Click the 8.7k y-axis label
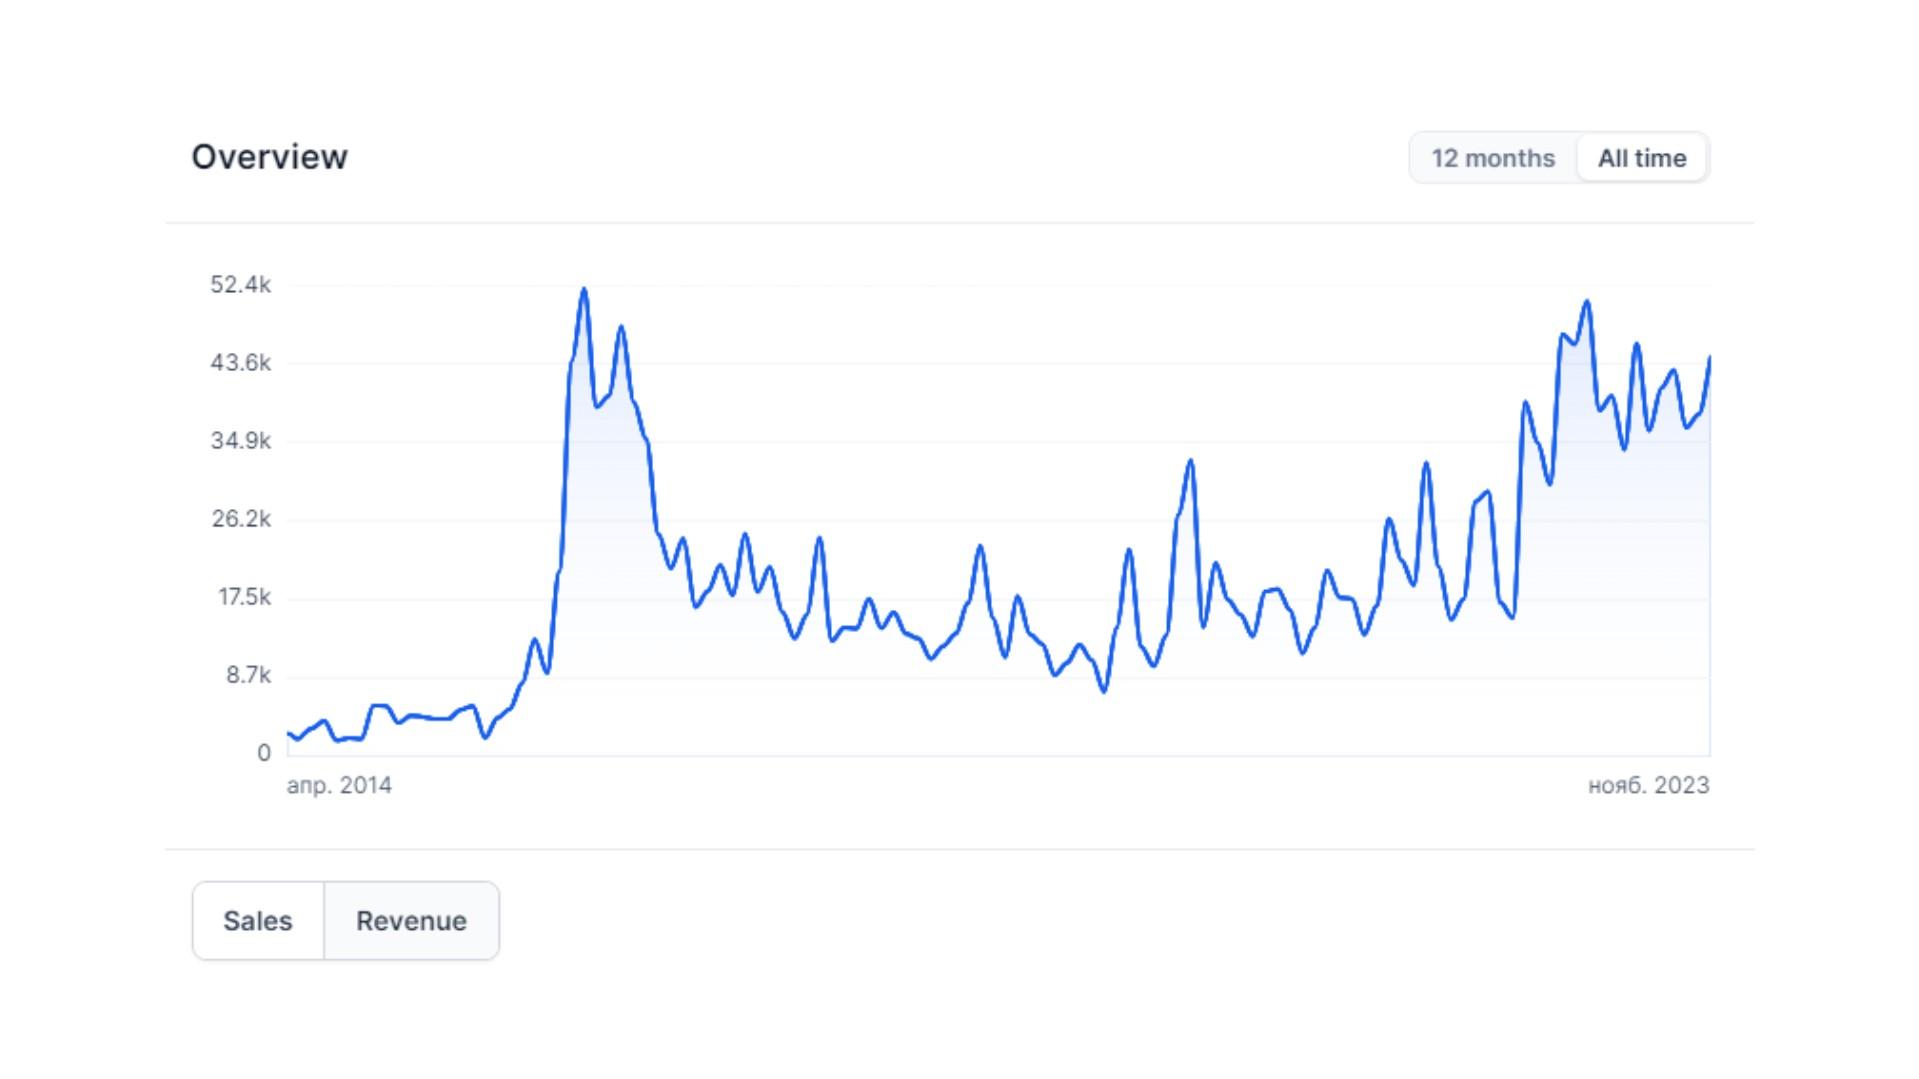 (248, 675)
